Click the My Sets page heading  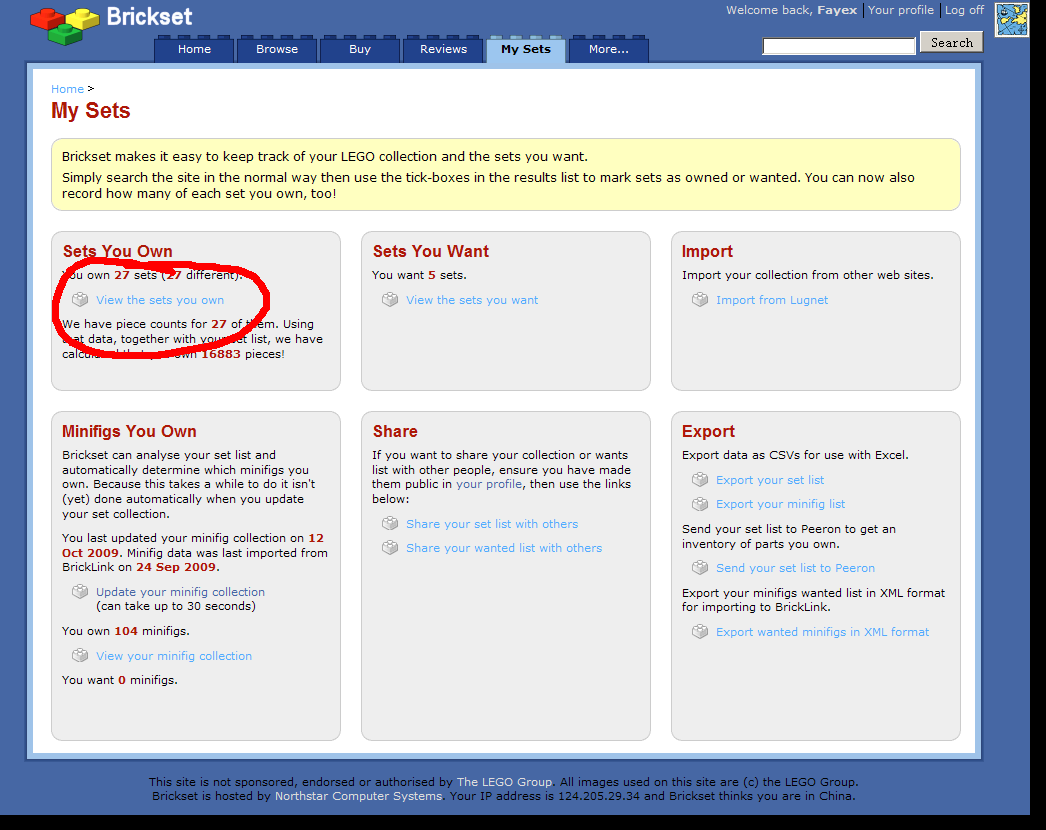[91, 111]
